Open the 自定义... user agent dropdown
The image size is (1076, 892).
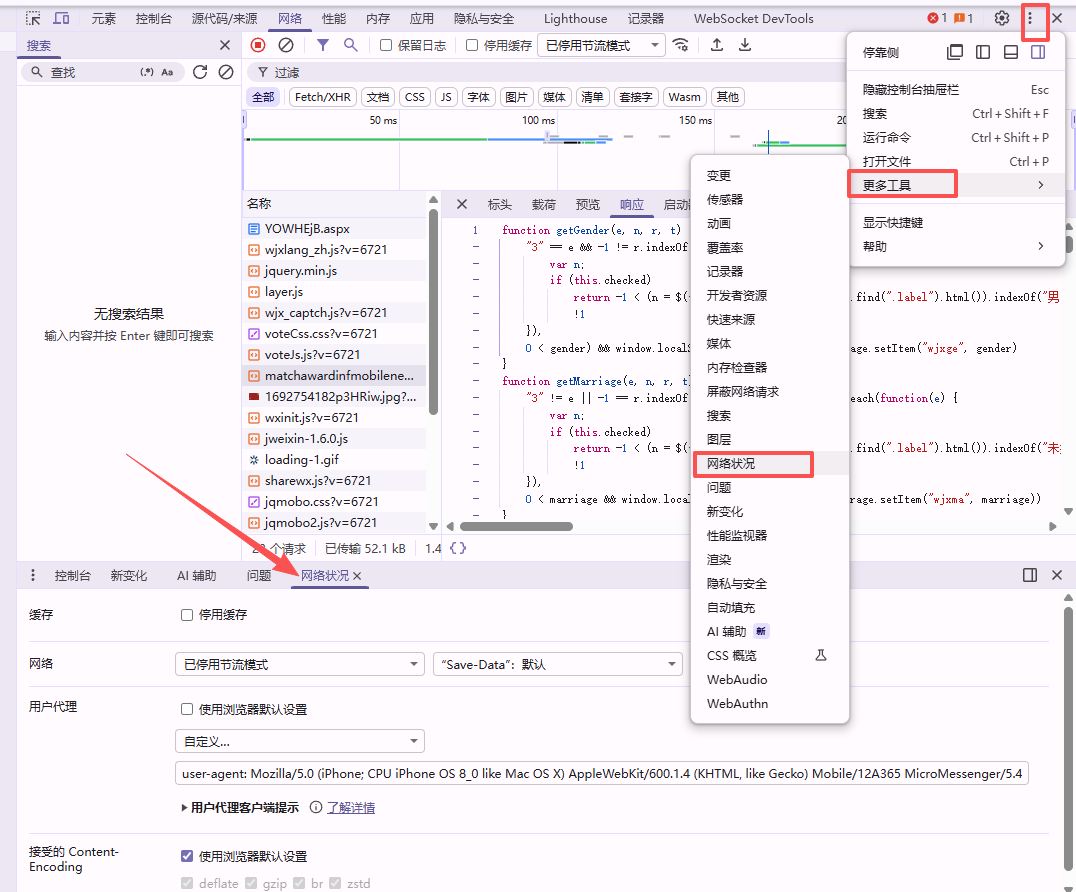click(x=299, y=741)
